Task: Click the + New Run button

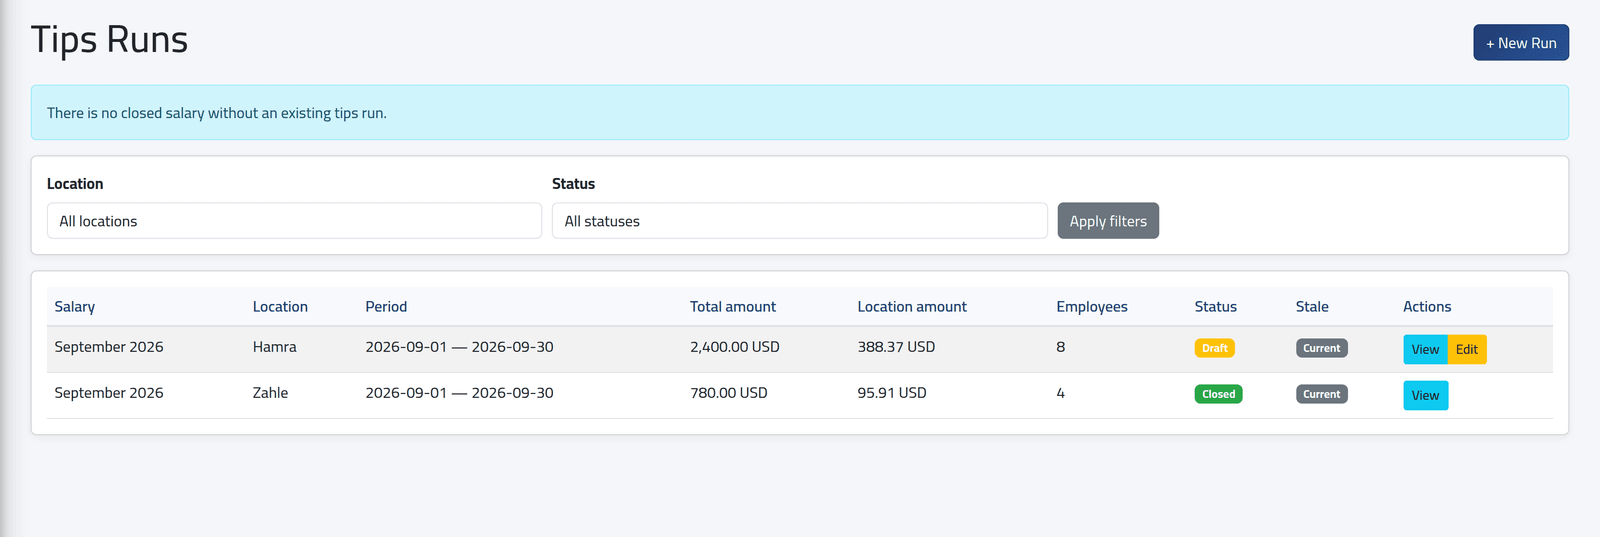Action: tap(1520, 43)
